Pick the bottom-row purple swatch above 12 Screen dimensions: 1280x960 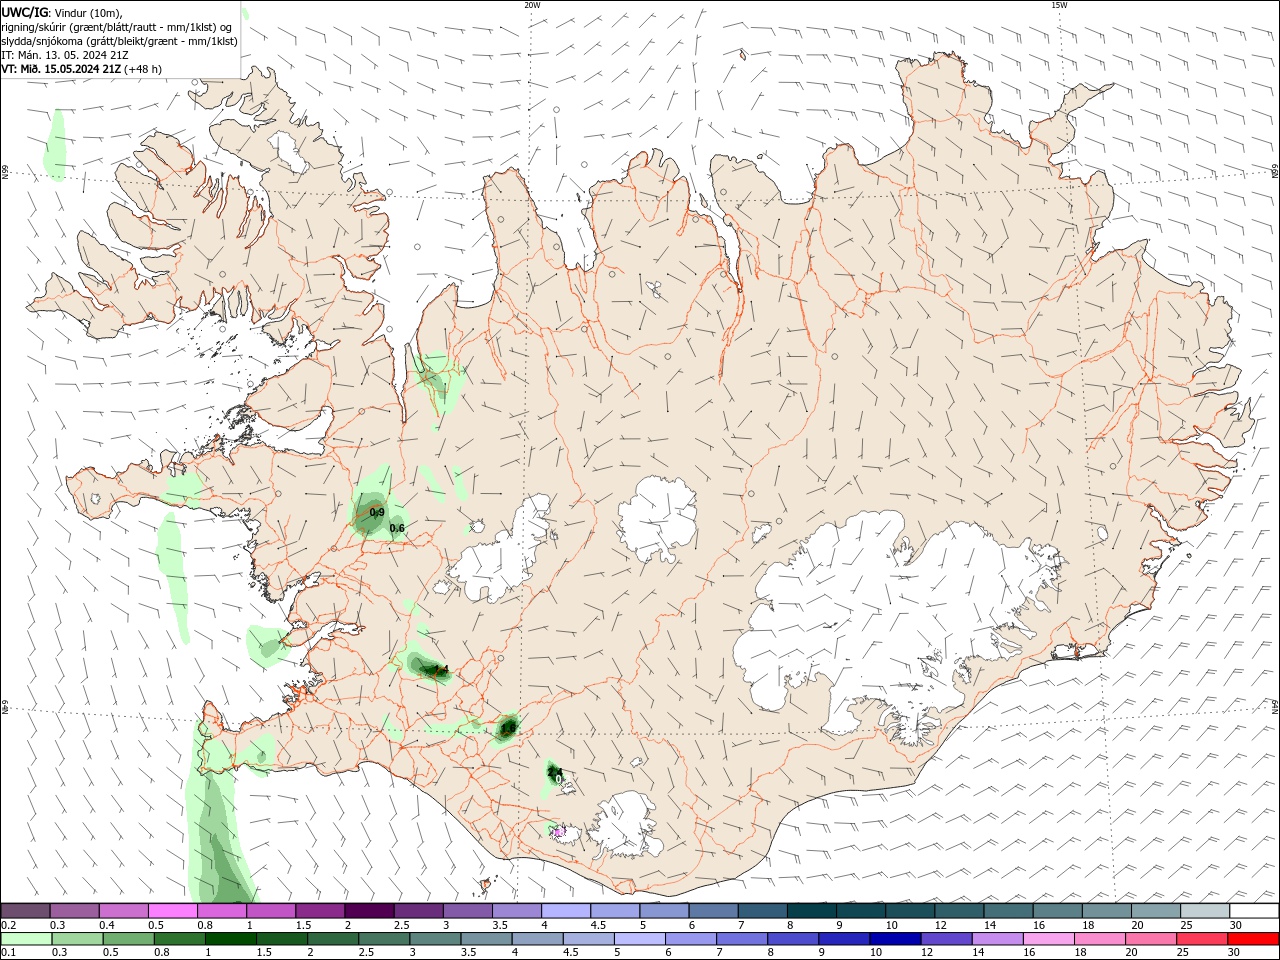(947, 939)
